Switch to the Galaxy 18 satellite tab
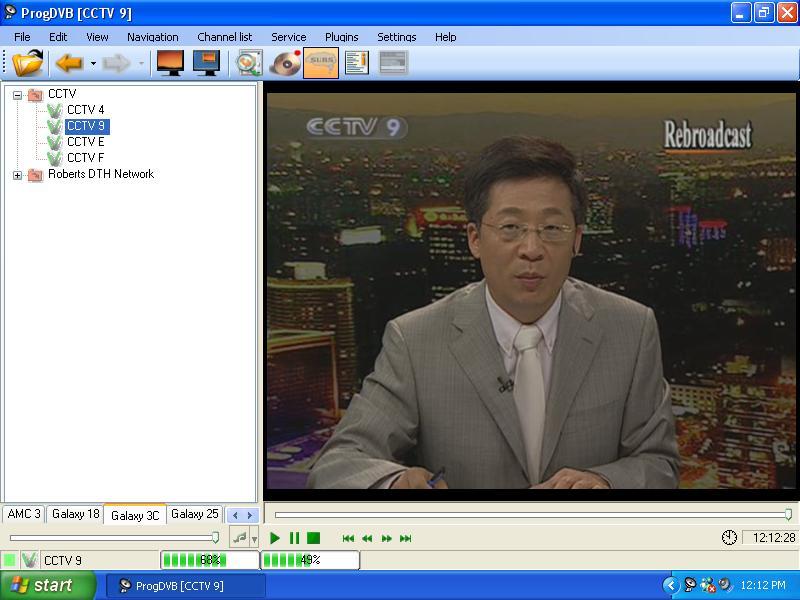800x600 pixels. (76, 514)
